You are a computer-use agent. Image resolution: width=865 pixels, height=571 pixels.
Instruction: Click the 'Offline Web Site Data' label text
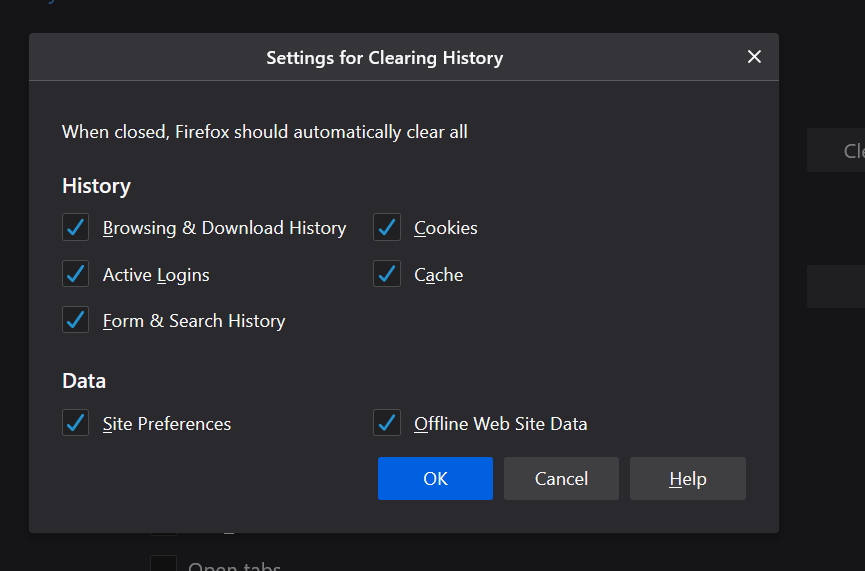[500, 424]
